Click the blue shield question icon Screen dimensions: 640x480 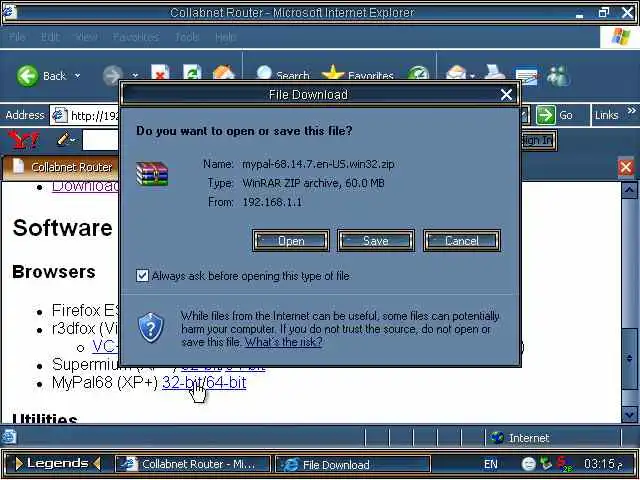click(151, 327)
